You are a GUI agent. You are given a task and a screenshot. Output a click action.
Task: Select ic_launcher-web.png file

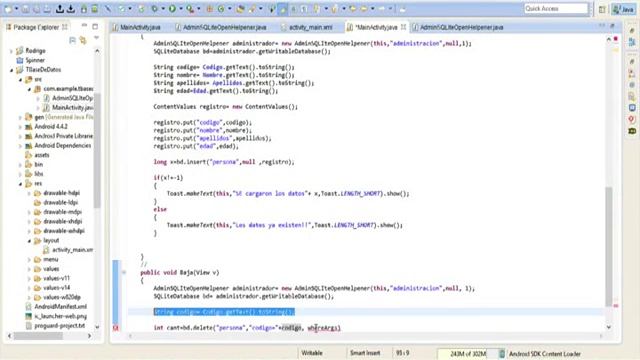[60, 316]
